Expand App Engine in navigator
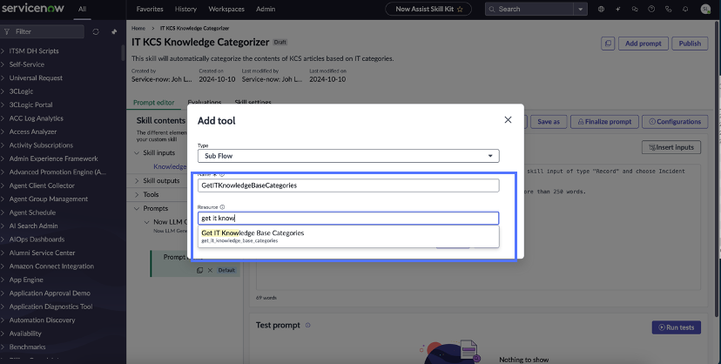The height and width of the screenshot is (364, 721). 26,279
